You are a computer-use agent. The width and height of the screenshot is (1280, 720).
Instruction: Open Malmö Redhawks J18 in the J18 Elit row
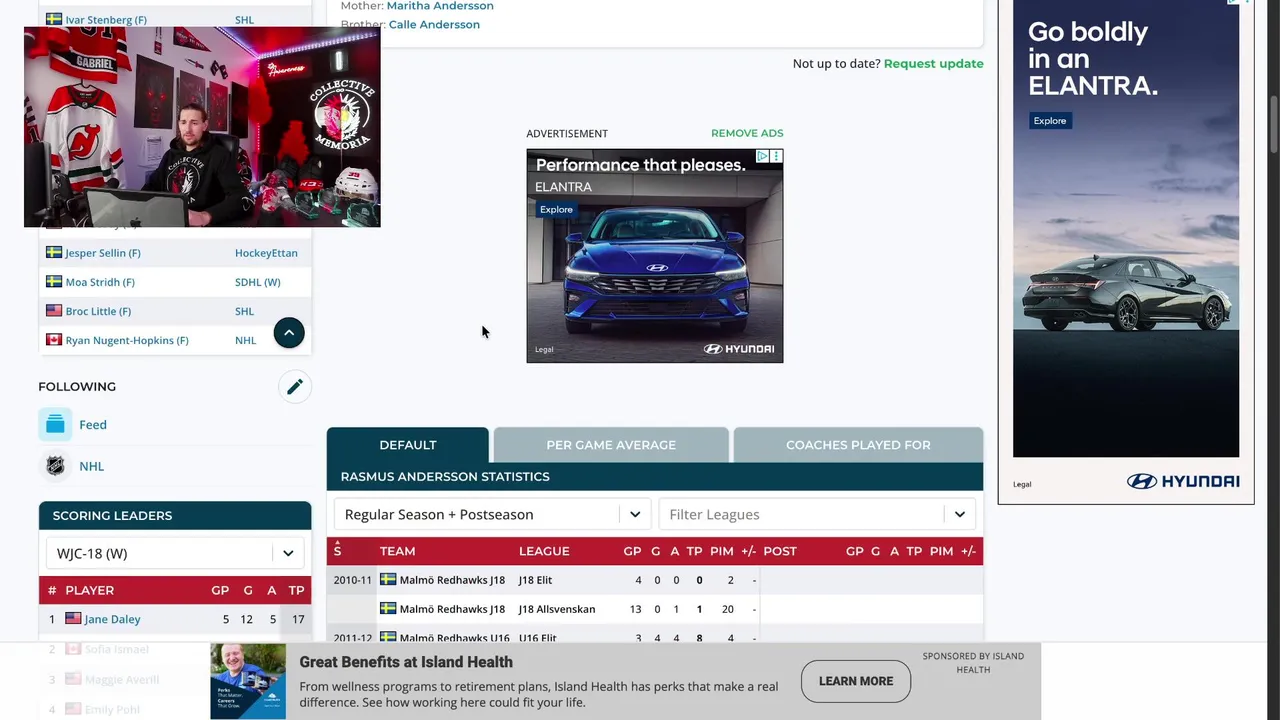click(452, 580)
